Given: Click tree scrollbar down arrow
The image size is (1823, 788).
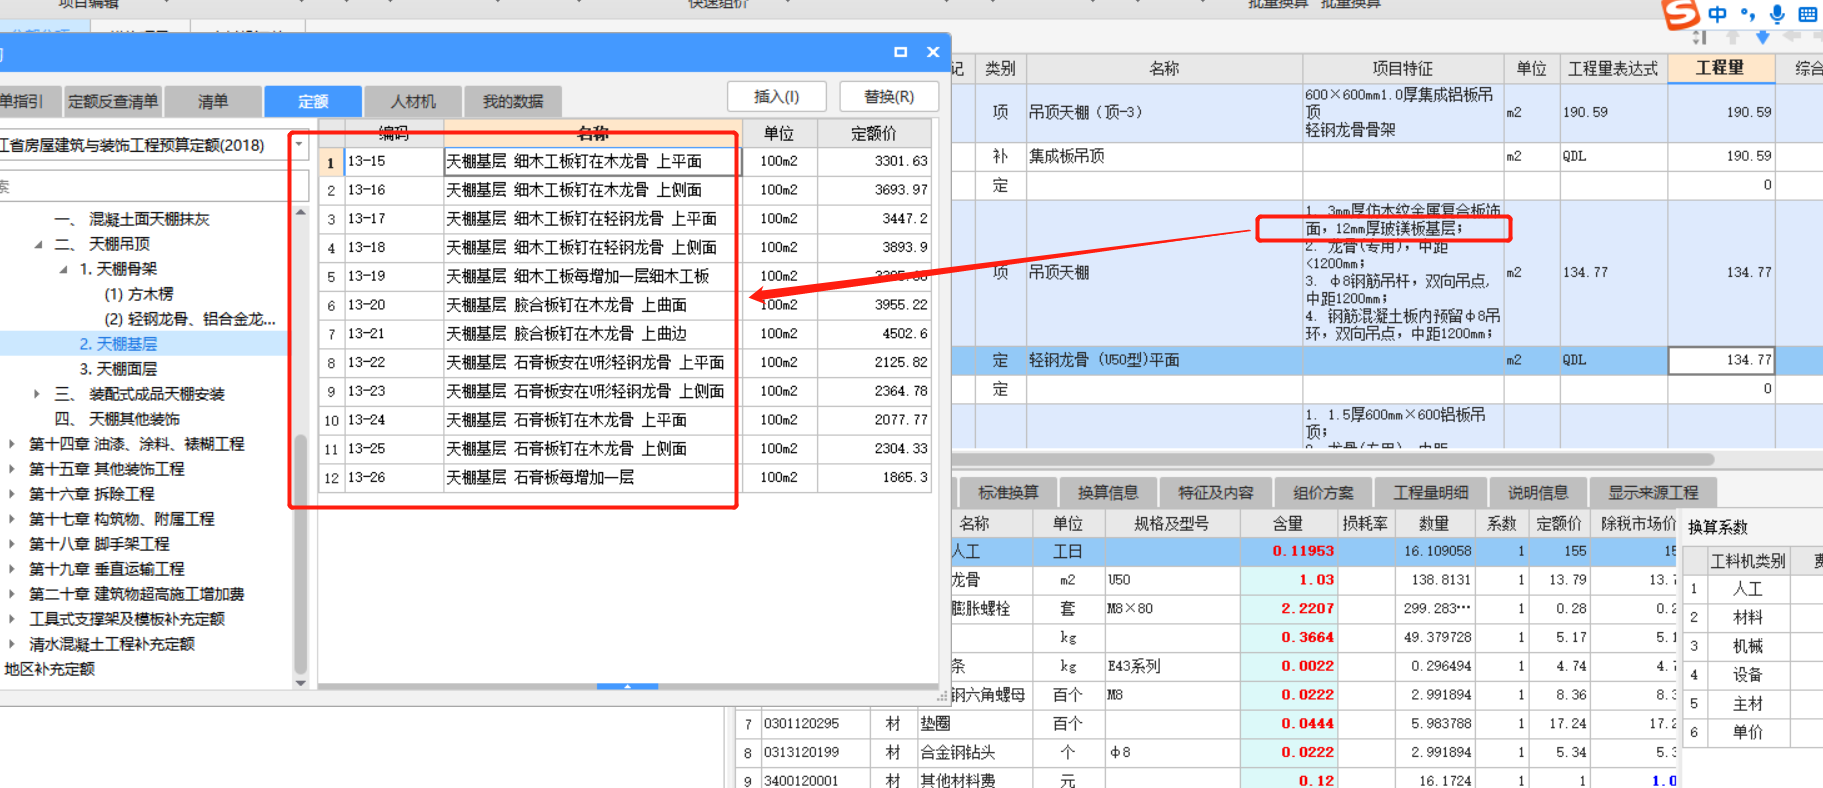Looking at the screenshot, I should [x=301, y=683].
